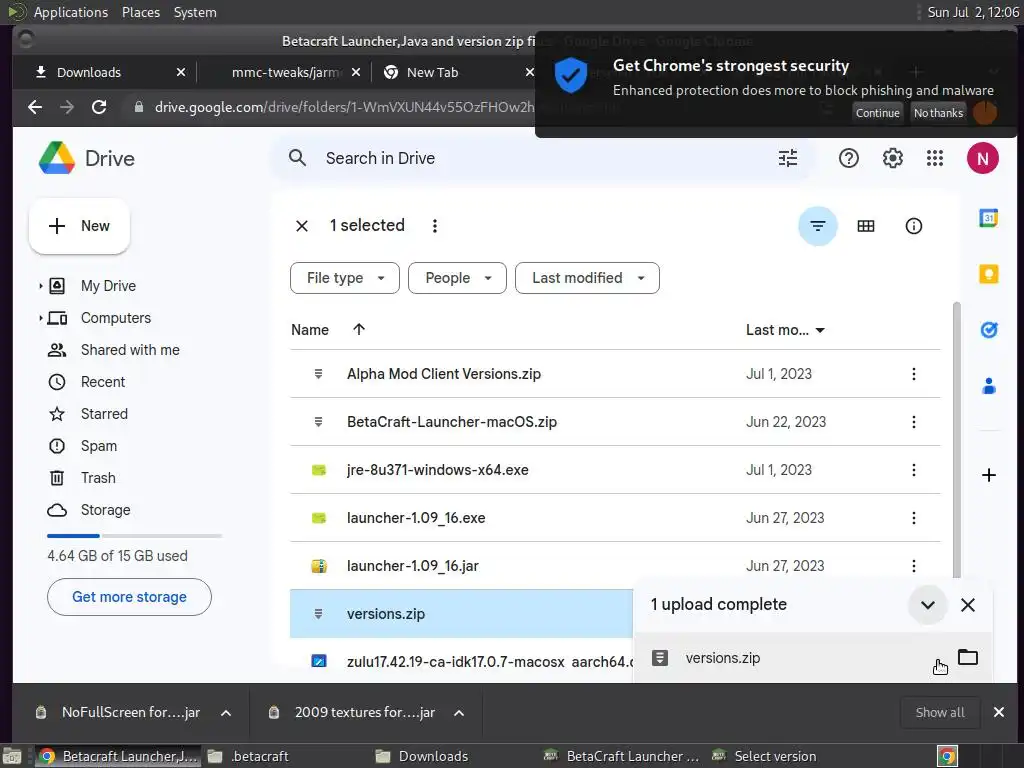This screenshot has height=768, width=1024.
Task: Open Google Keep side panel
Action: pyautogui.click(x=989, y=274)
